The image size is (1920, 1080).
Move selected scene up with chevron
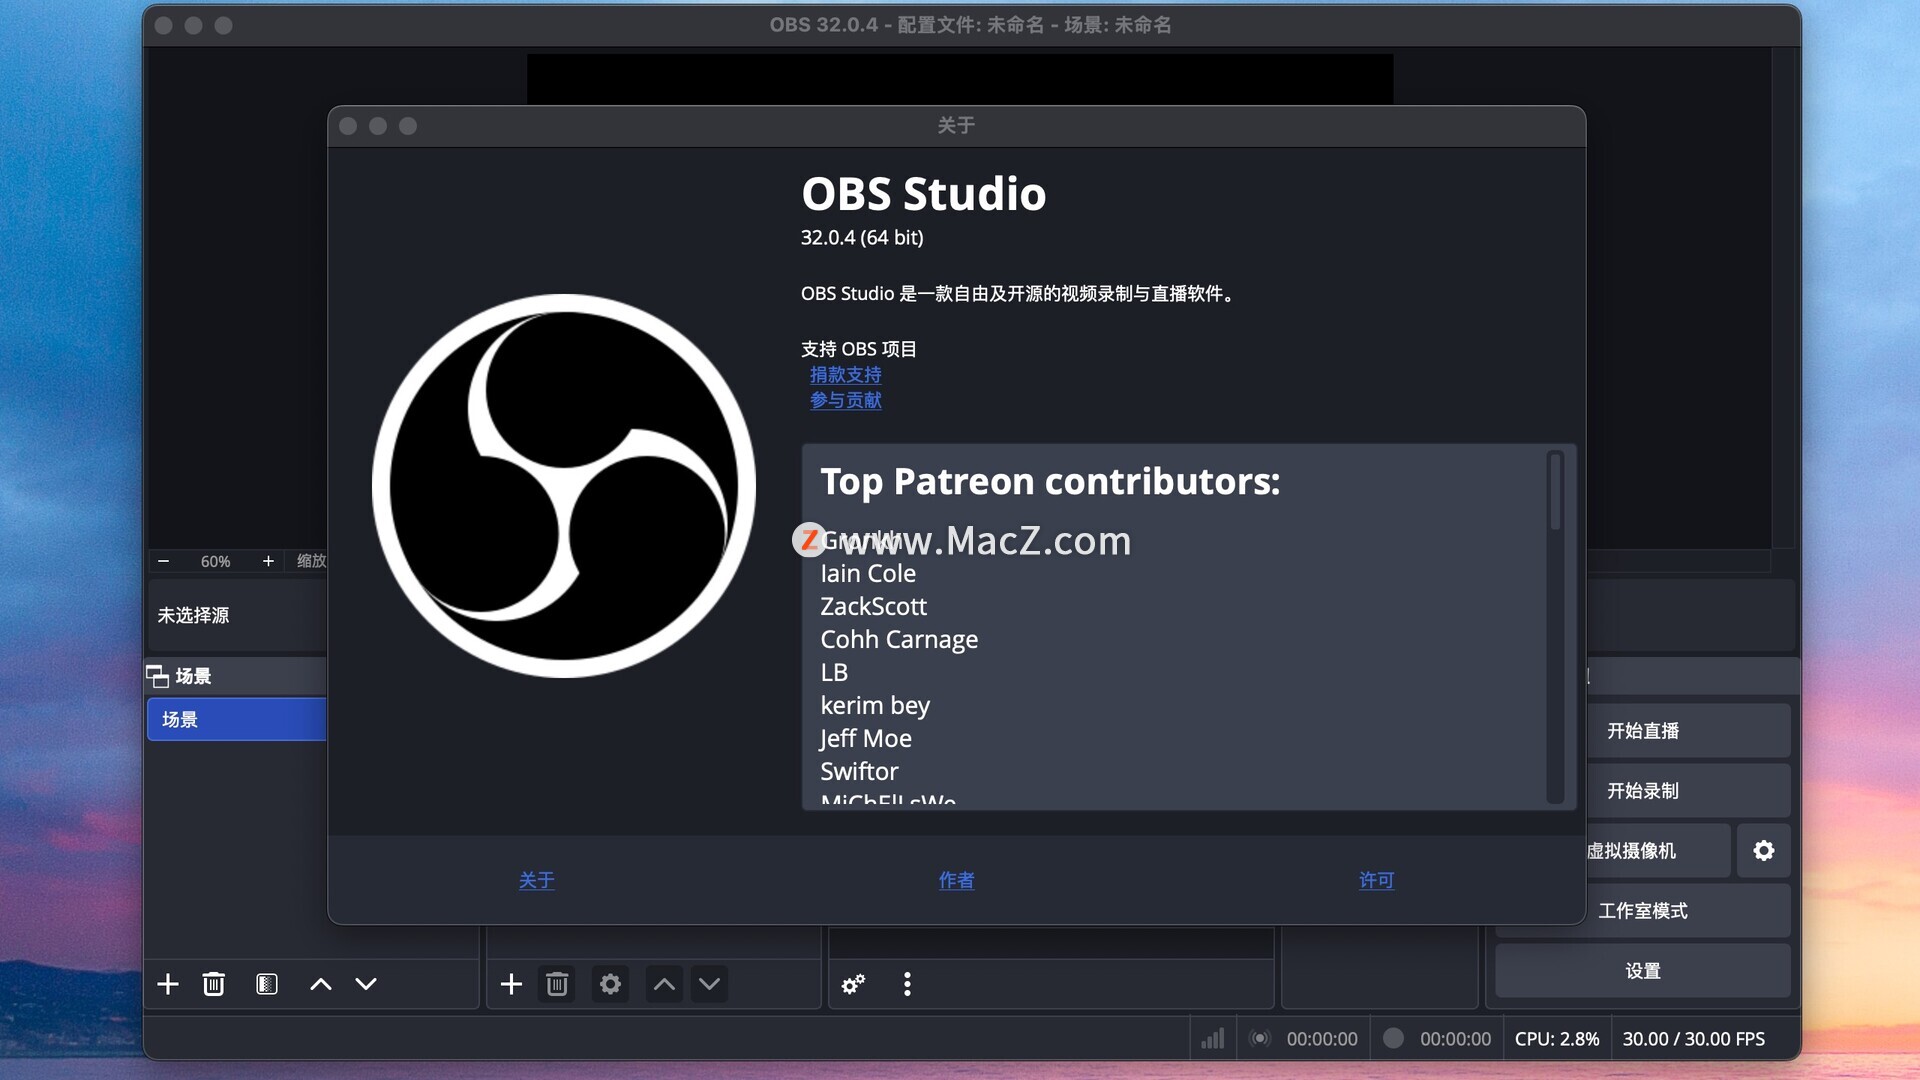click(x=320, y=984)
